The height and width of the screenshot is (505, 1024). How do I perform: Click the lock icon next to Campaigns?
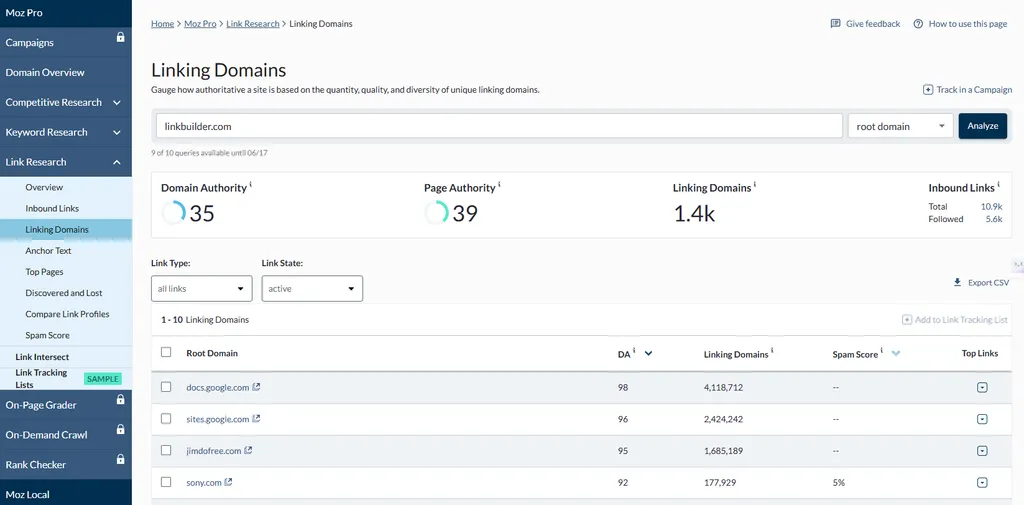(120, 38)
